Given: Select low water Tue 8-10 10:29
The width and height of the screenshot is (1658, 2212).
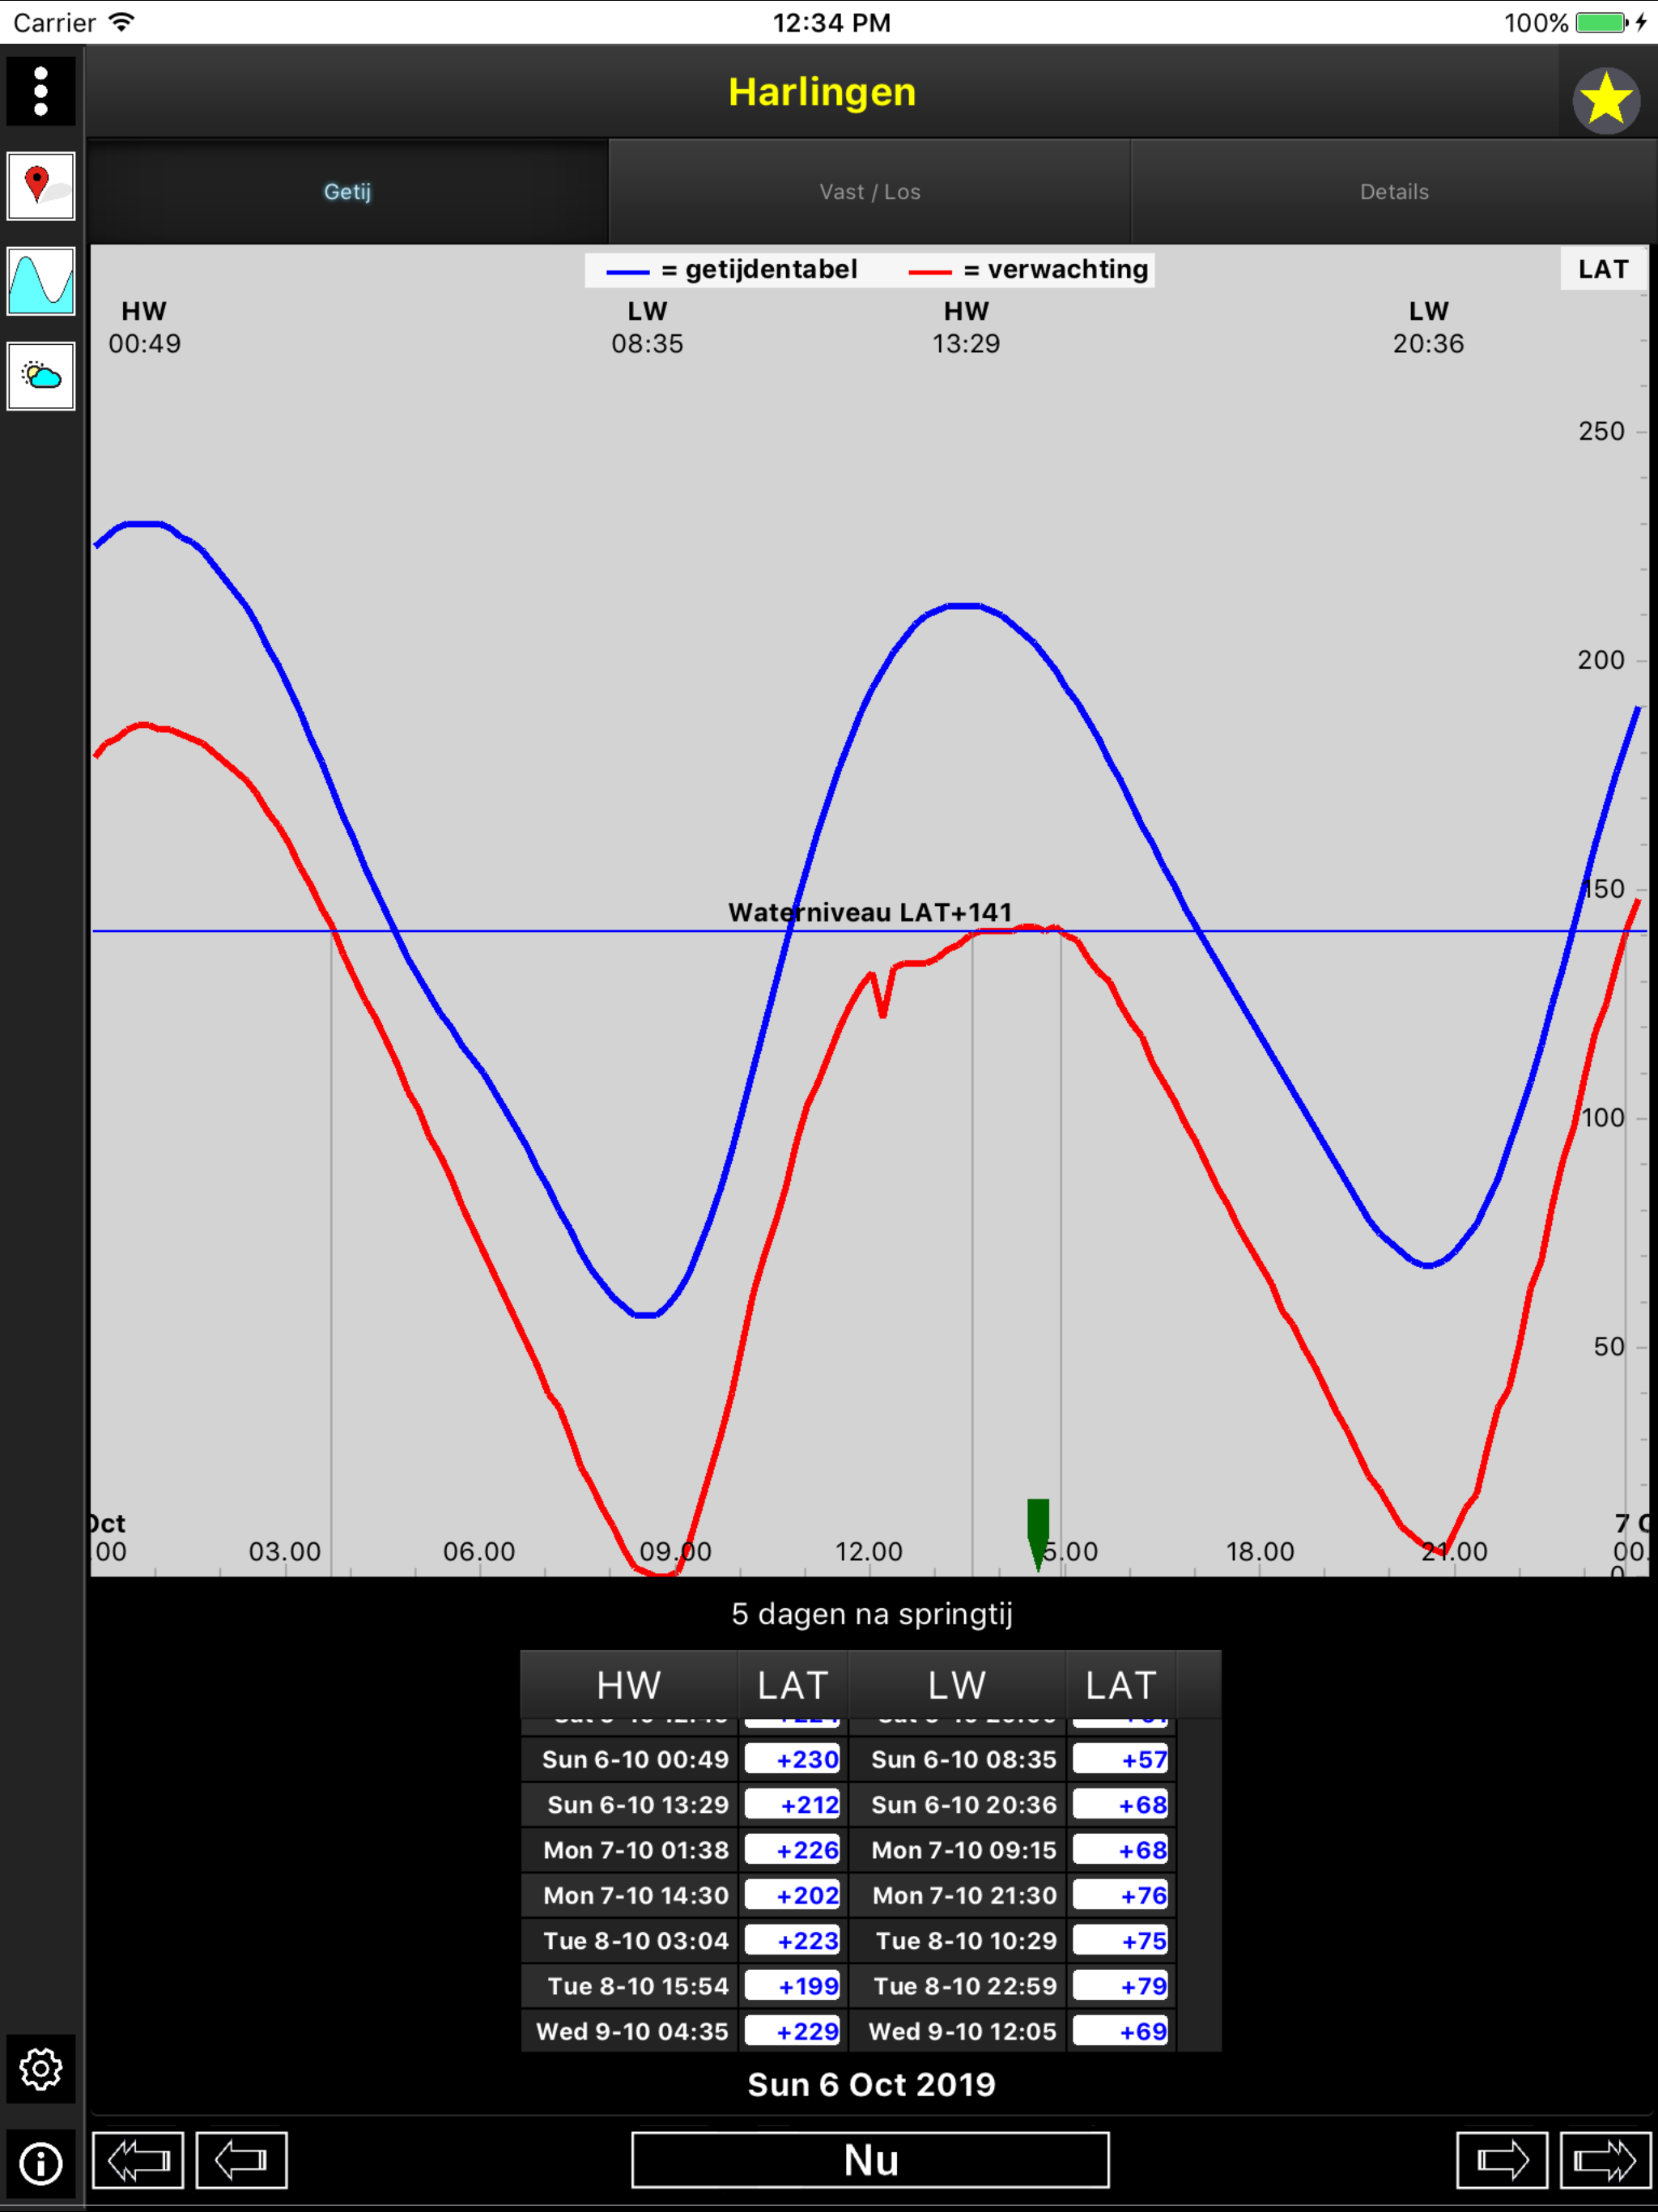Looking at the screenshot, I should 958,1940.
